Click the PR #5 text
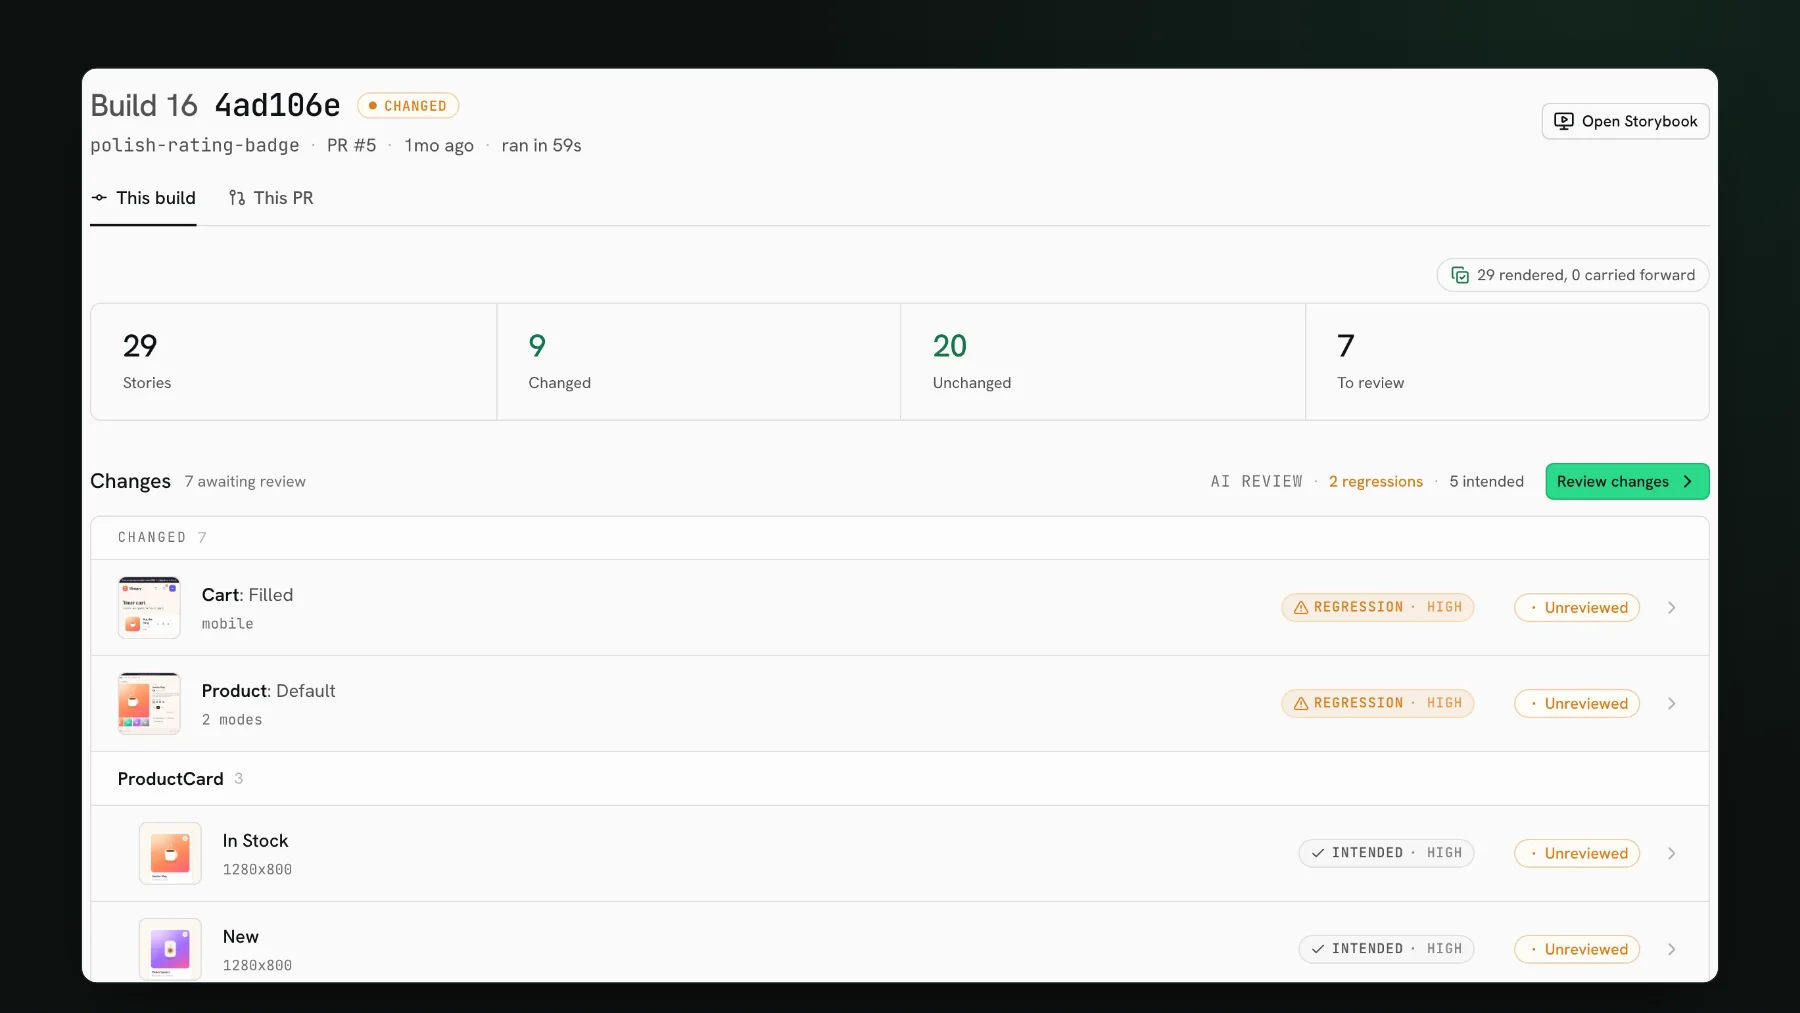This screenshot has width=1800, height=1013. coord(351,146)
